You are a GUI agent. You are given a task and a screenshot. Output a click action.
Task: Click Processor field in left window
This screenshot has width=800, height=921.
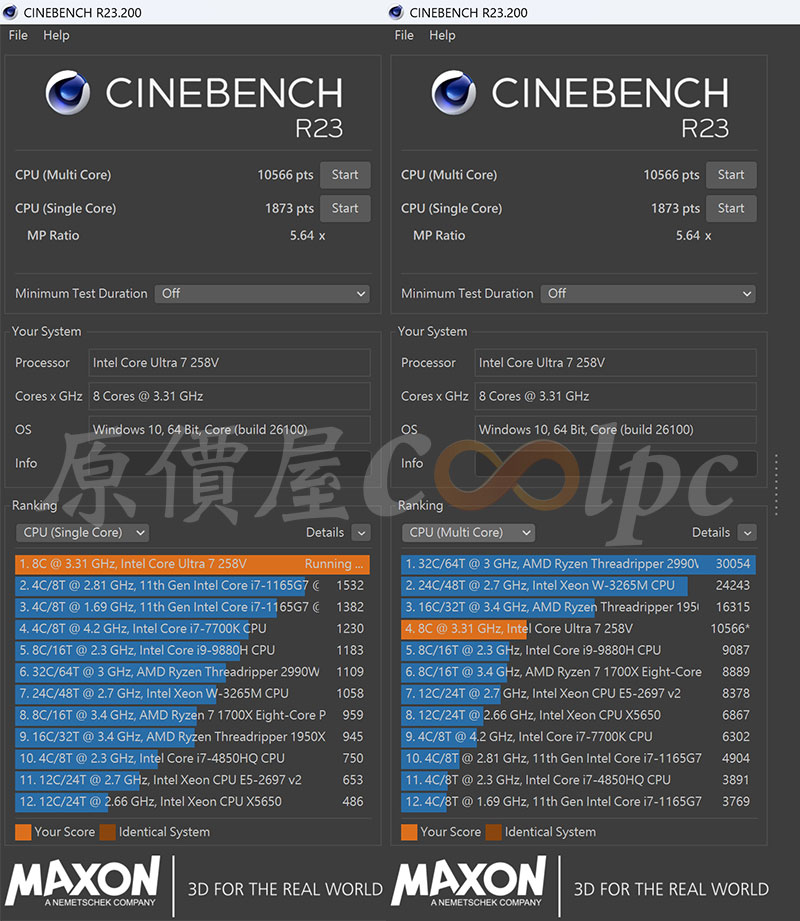(x=229, y=363)
